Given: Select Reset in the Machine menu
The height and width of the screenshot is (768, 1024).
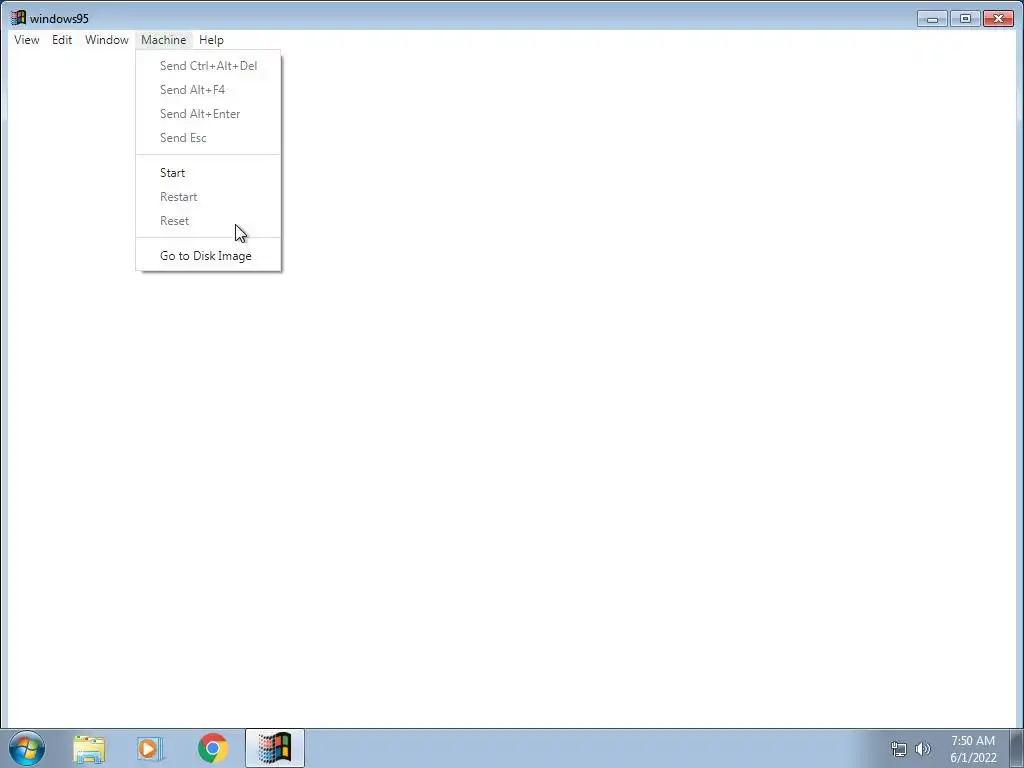Looking at the screenshot, I should (x=208, y=221).
